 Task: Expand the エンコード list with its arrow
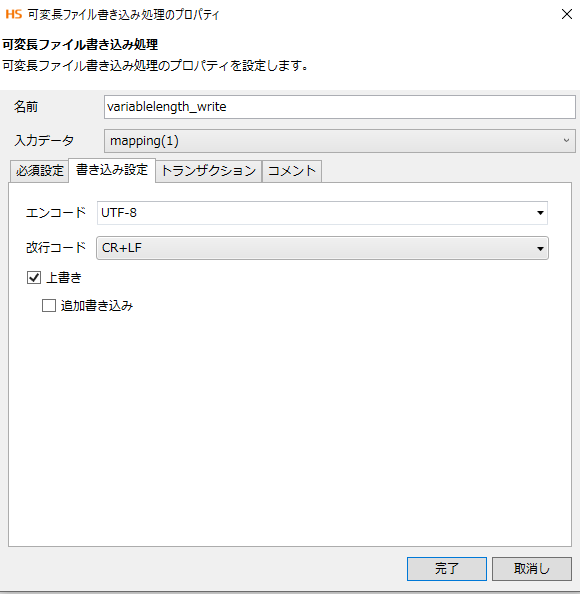click(540, 213)
